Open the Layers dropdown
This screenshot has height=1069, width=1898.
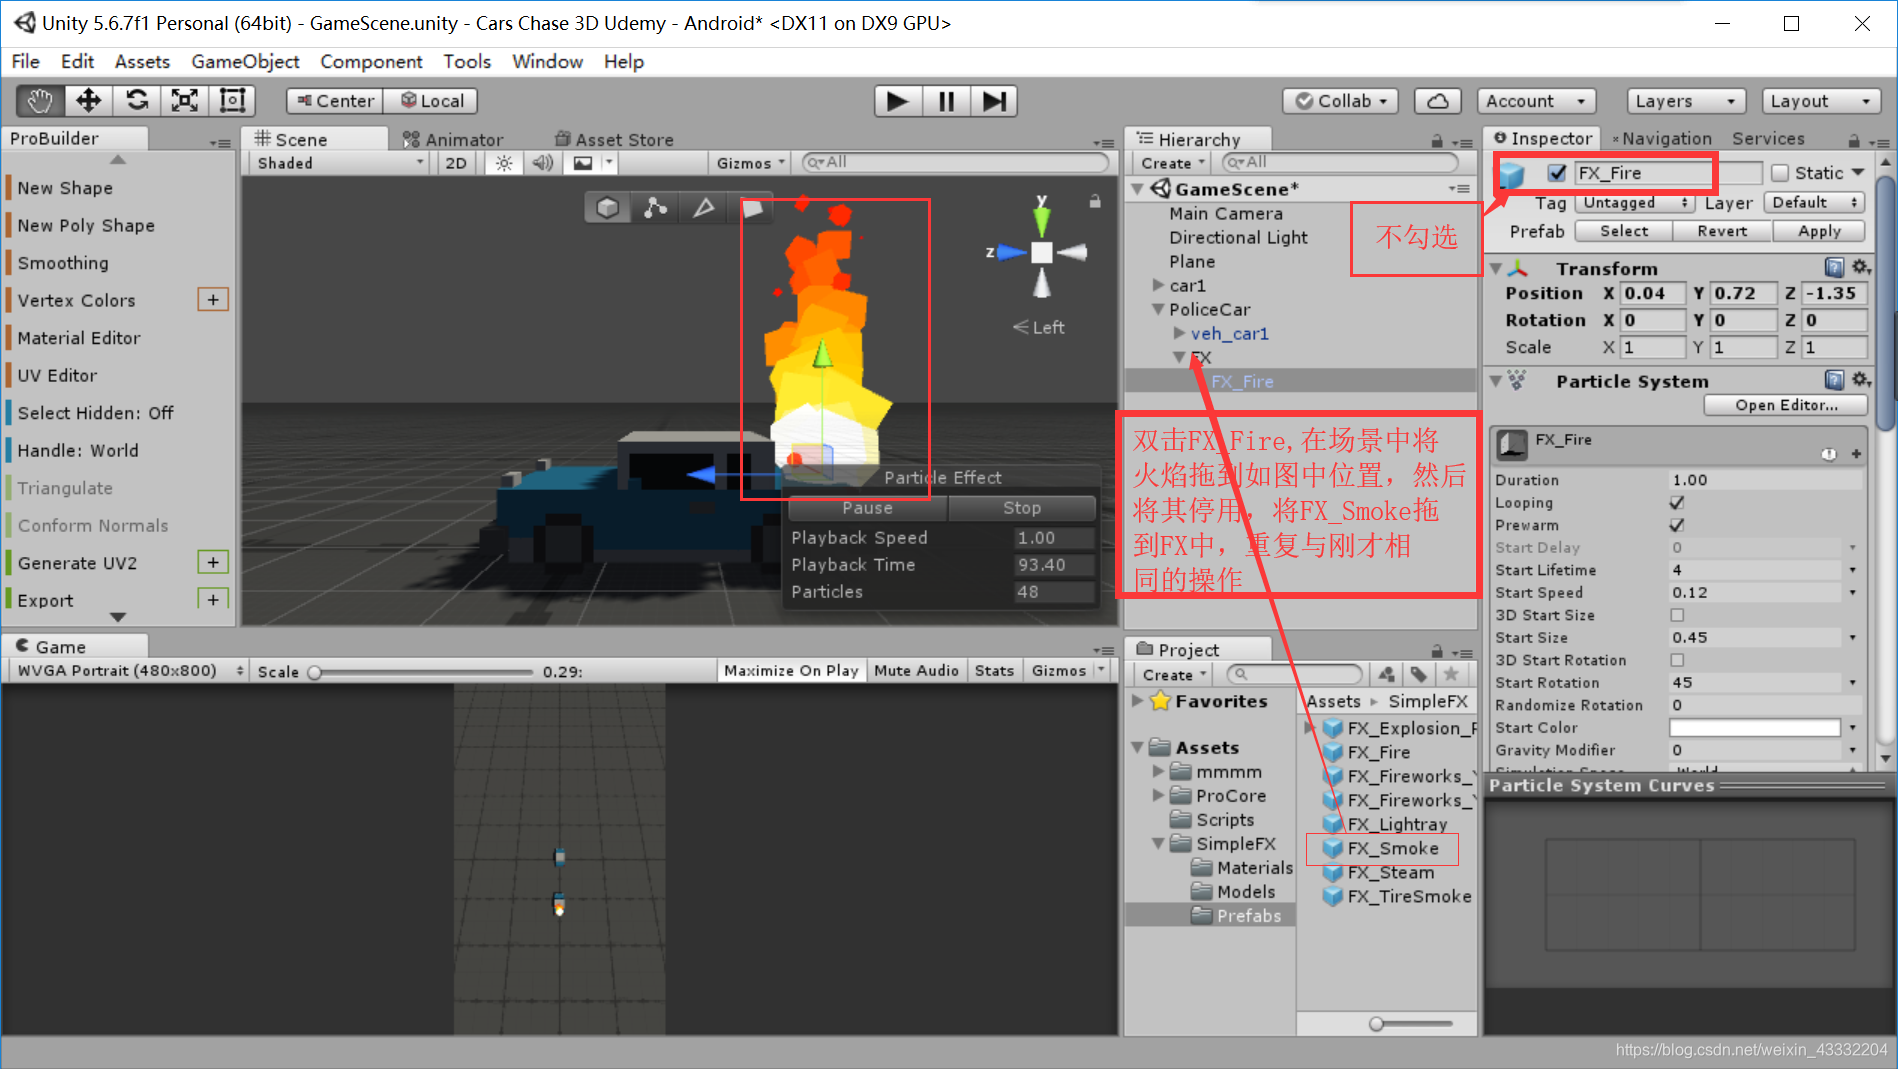[1686, 101]
